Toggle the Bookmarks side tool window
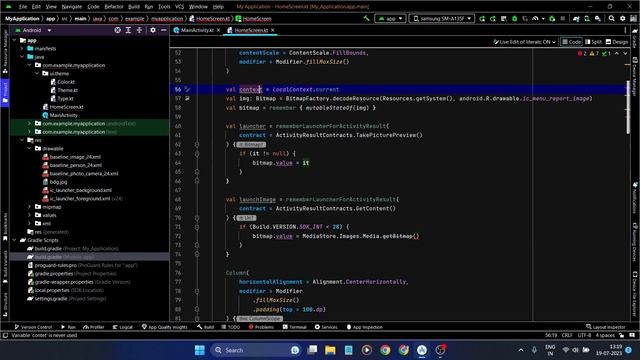The height and width of the screenshot is (360, 640). point(5,227)
